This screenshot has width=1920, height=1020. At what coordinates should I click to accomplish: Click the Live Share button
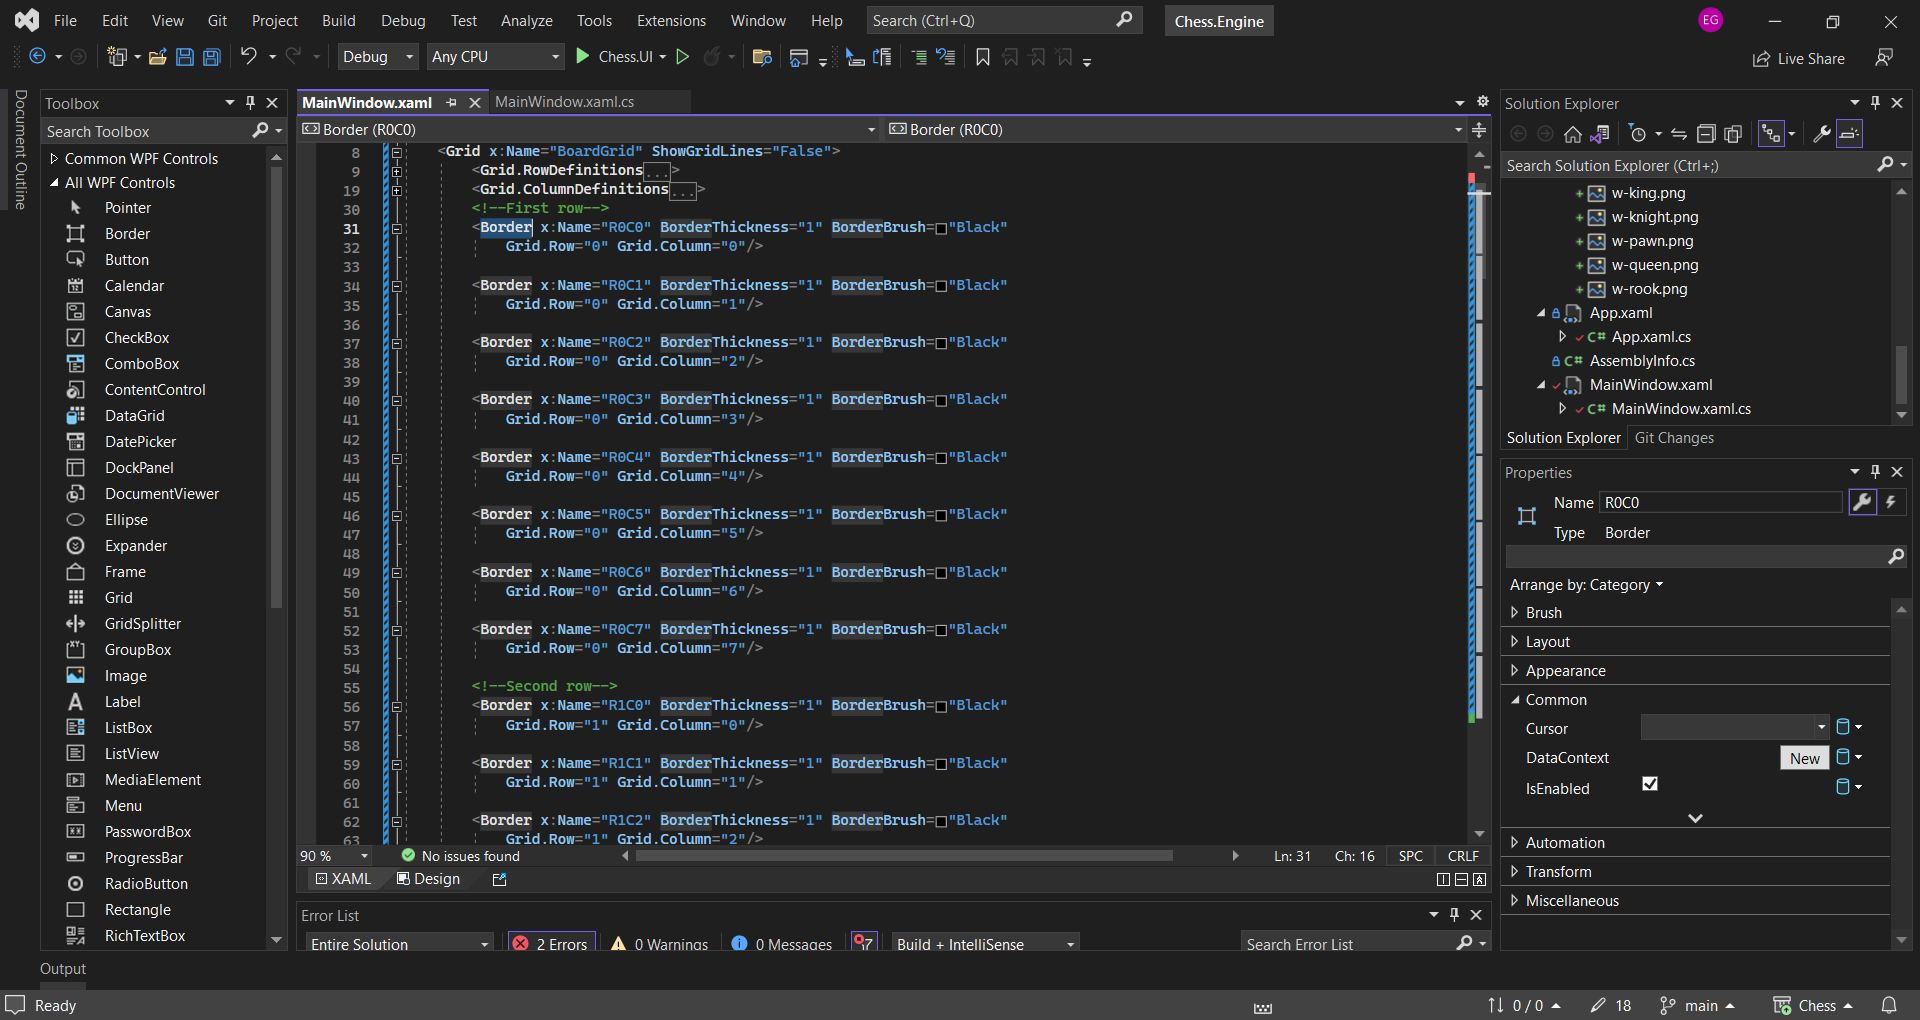[1799, 59]
